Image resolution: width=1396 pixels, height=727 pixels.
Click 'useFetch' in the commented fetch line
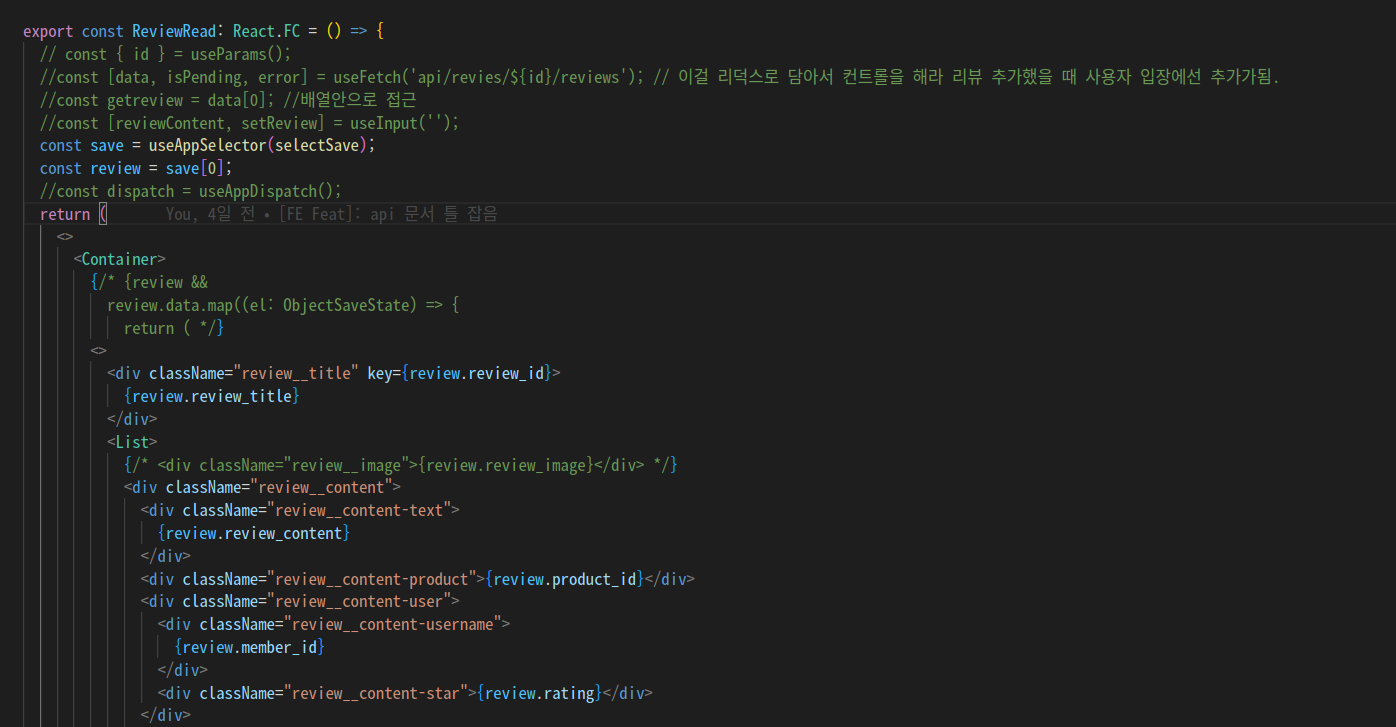tap(366, 77)
